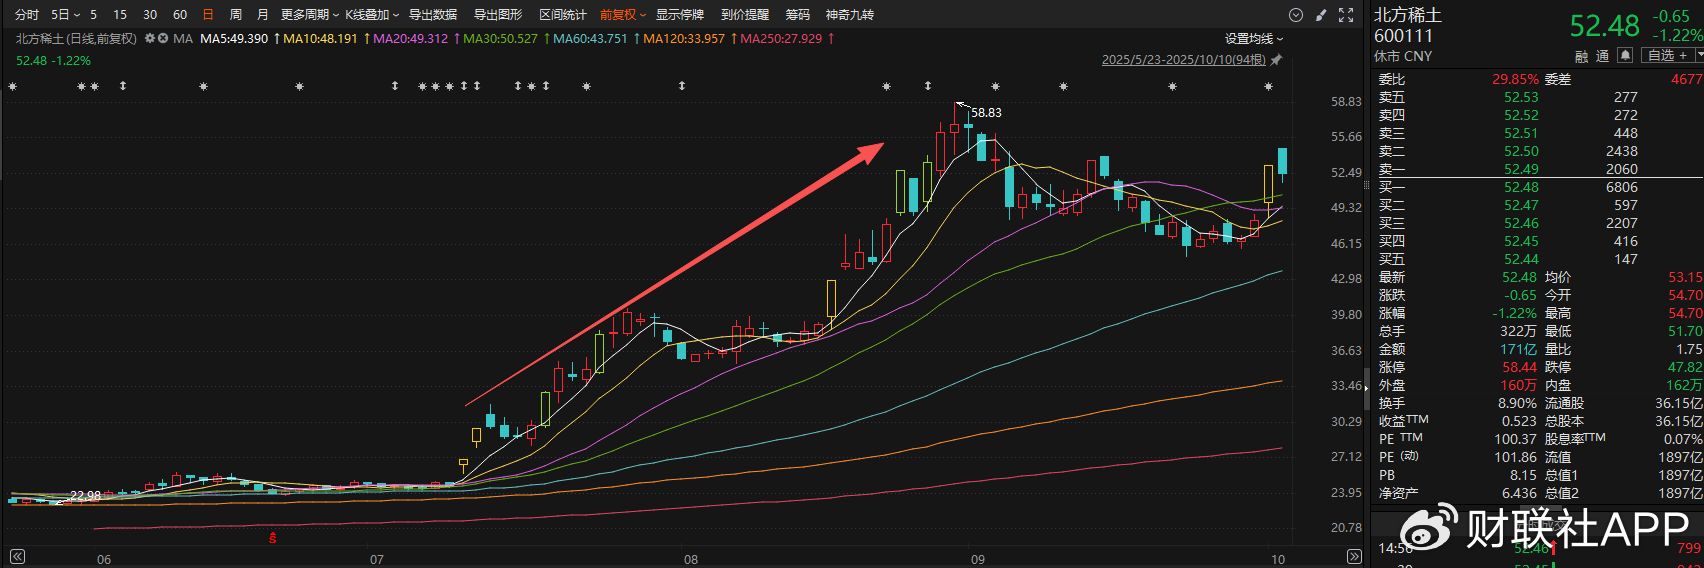Click the 09 month label on the time axis

coord(978,559)
